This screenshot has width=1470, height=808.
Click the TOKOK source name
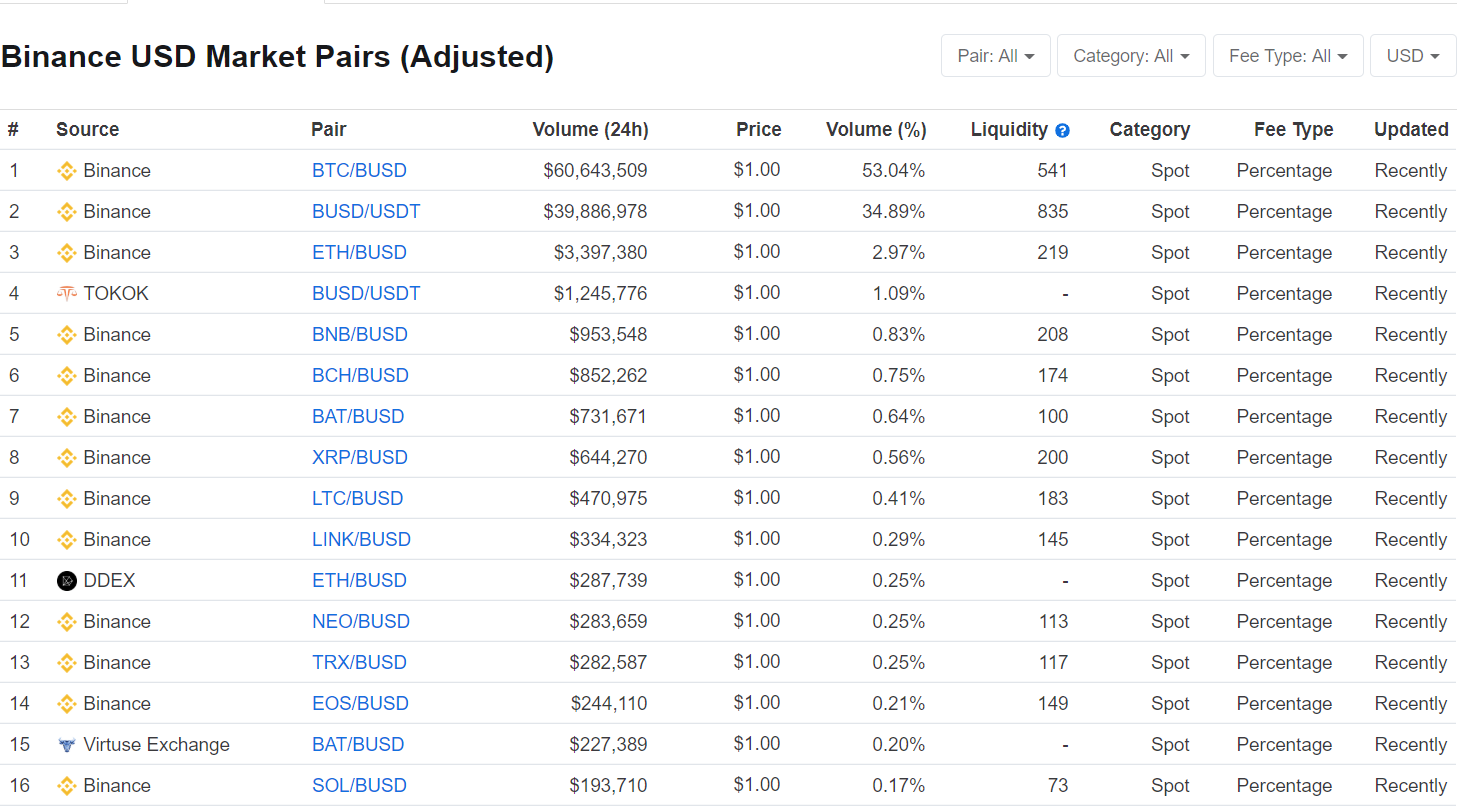point(116,294)
